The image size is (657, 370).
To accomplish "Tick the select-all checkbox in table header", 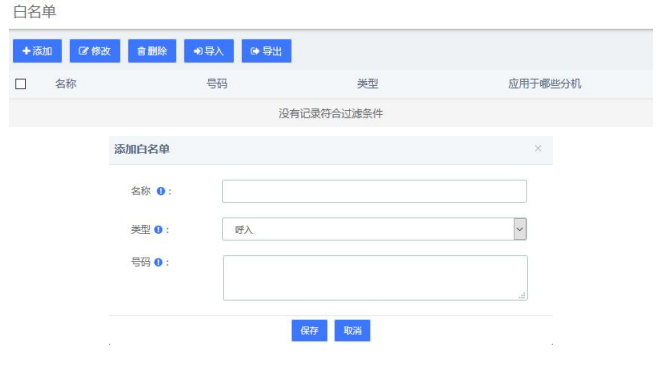I will [x=21, y=84].
